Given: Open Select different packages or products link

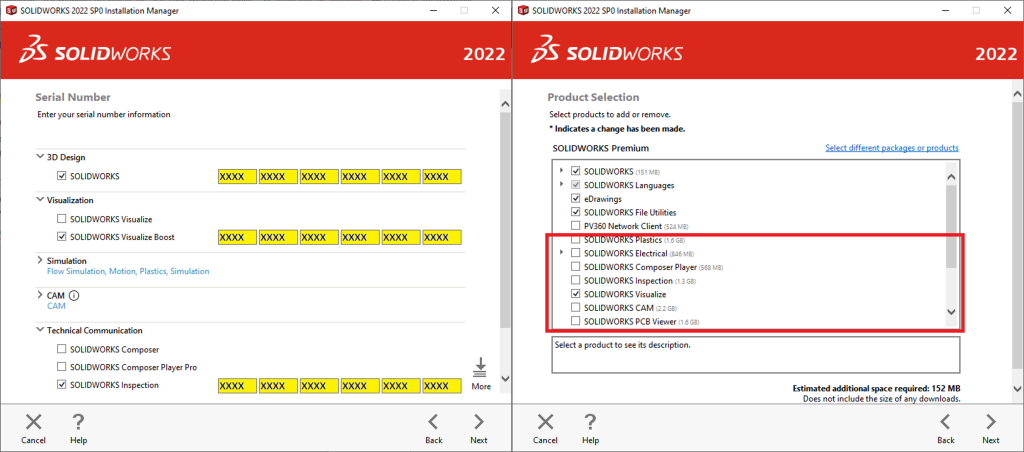Looking at the screenshot, I should coord(891,148).
